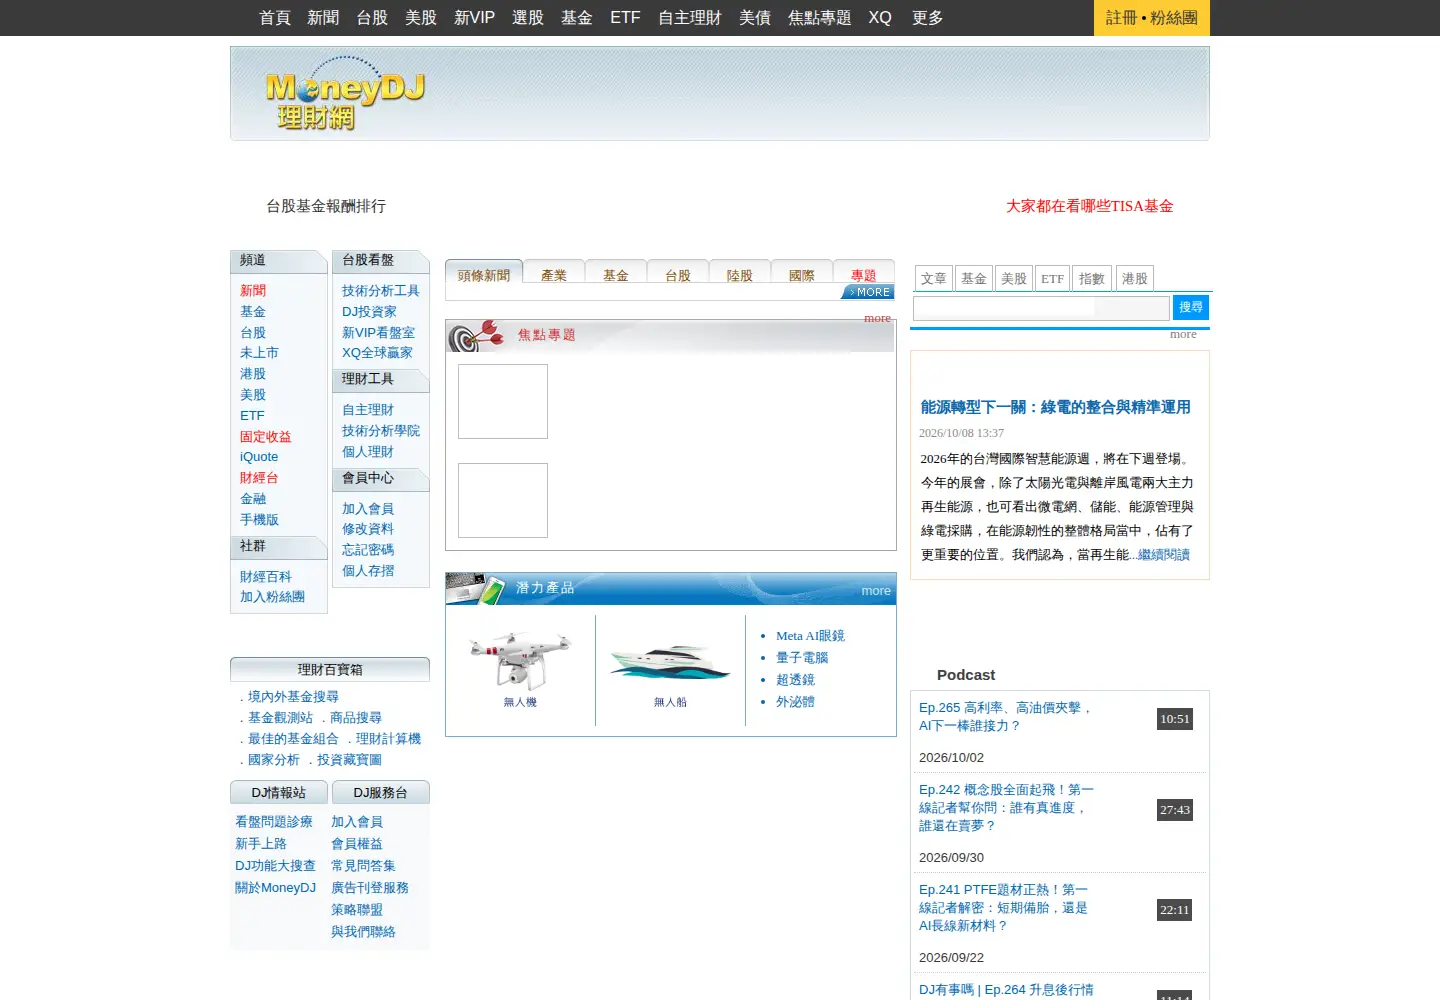Image resolution: width=1440 pixels, height=1000 pixels.
Task: Click the MoneyDJ 理財網 logo
Action: (345, 94)
